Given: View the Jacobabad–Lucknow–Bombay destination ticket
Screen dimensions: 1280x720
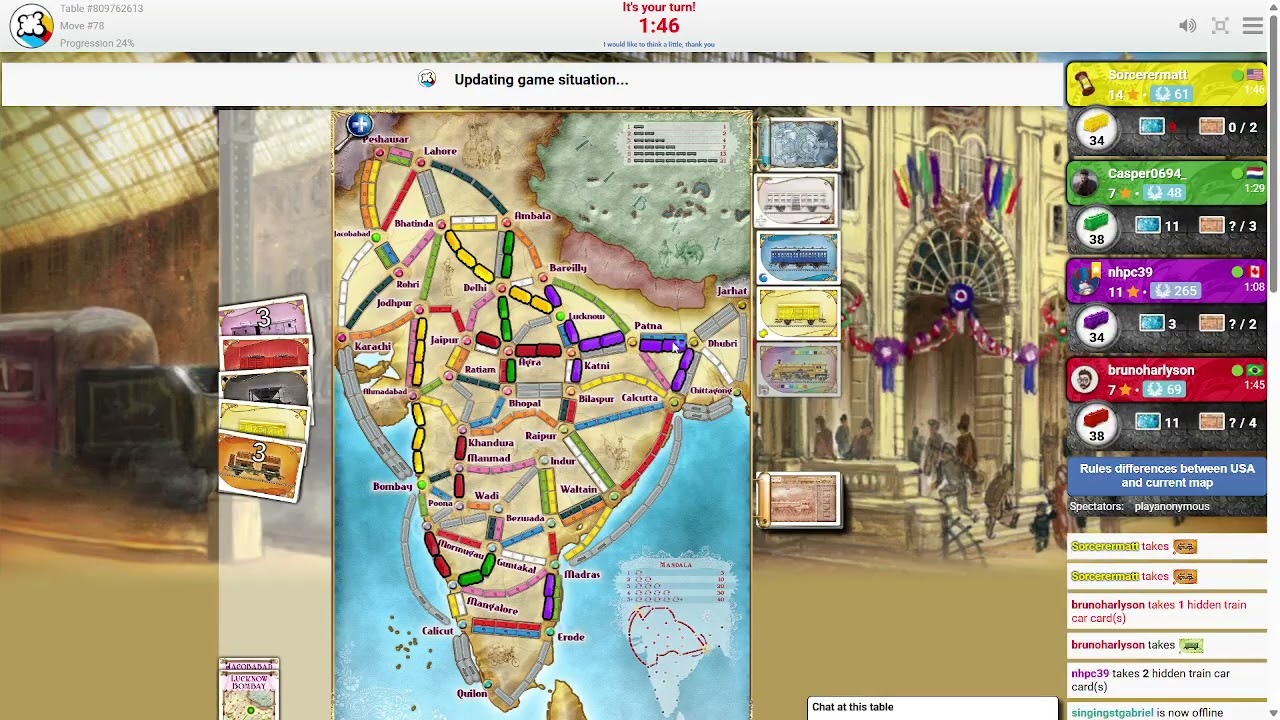Looking at the screenshot, I should [x=249, y=688].
